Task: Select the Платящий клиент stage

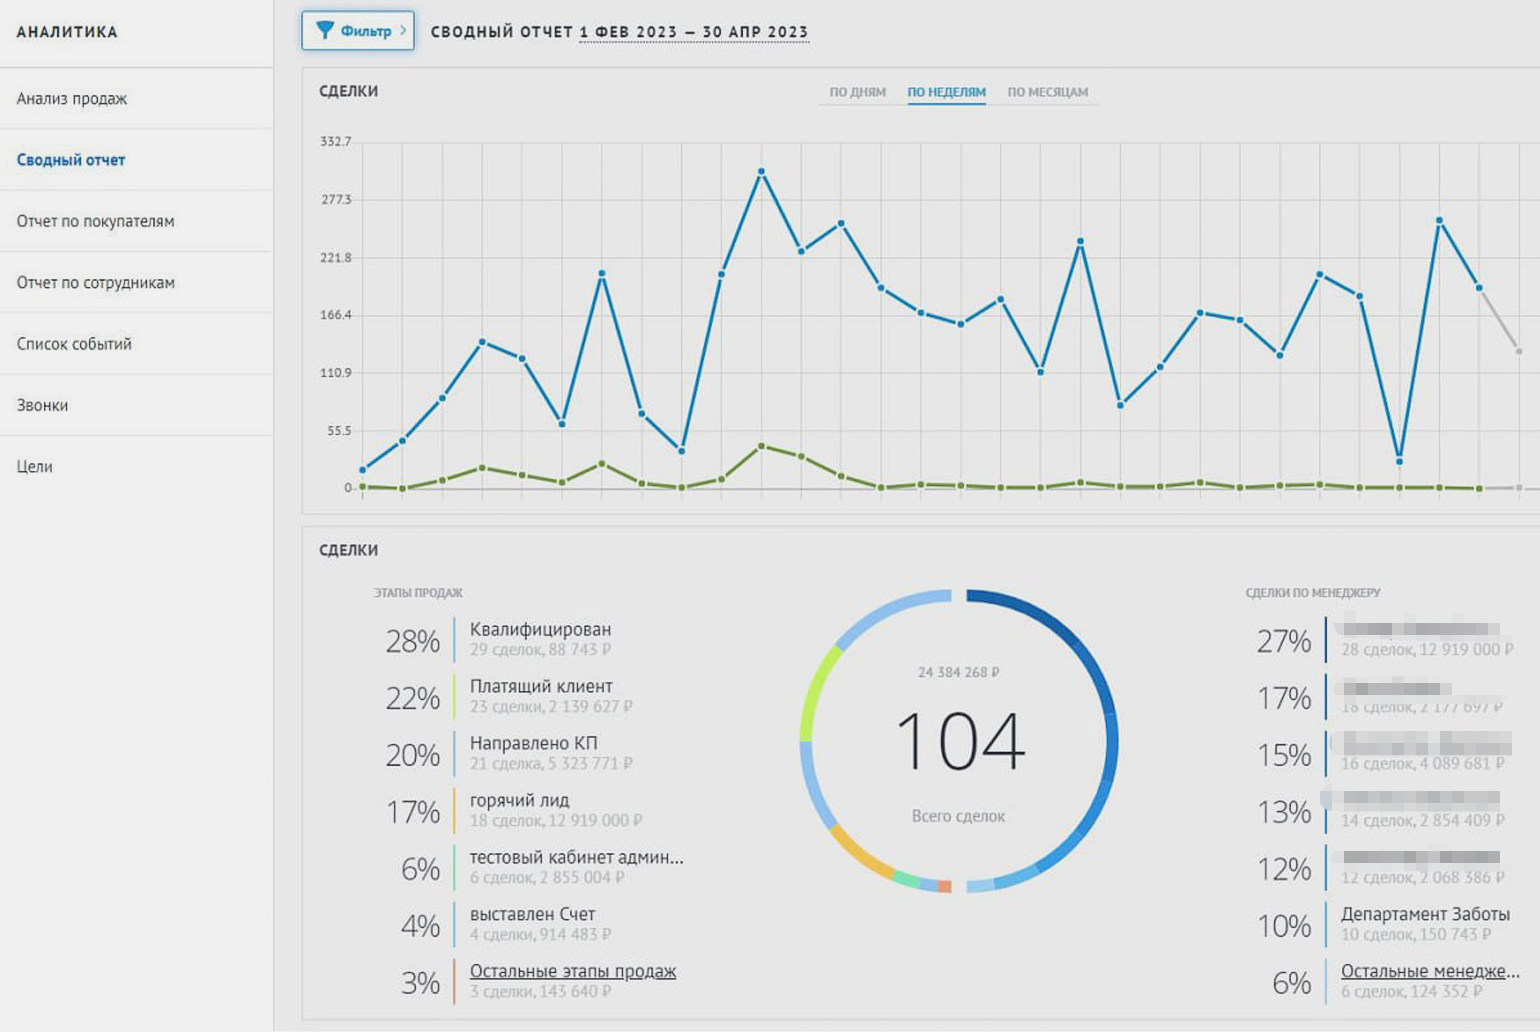Action: [541, 686]
